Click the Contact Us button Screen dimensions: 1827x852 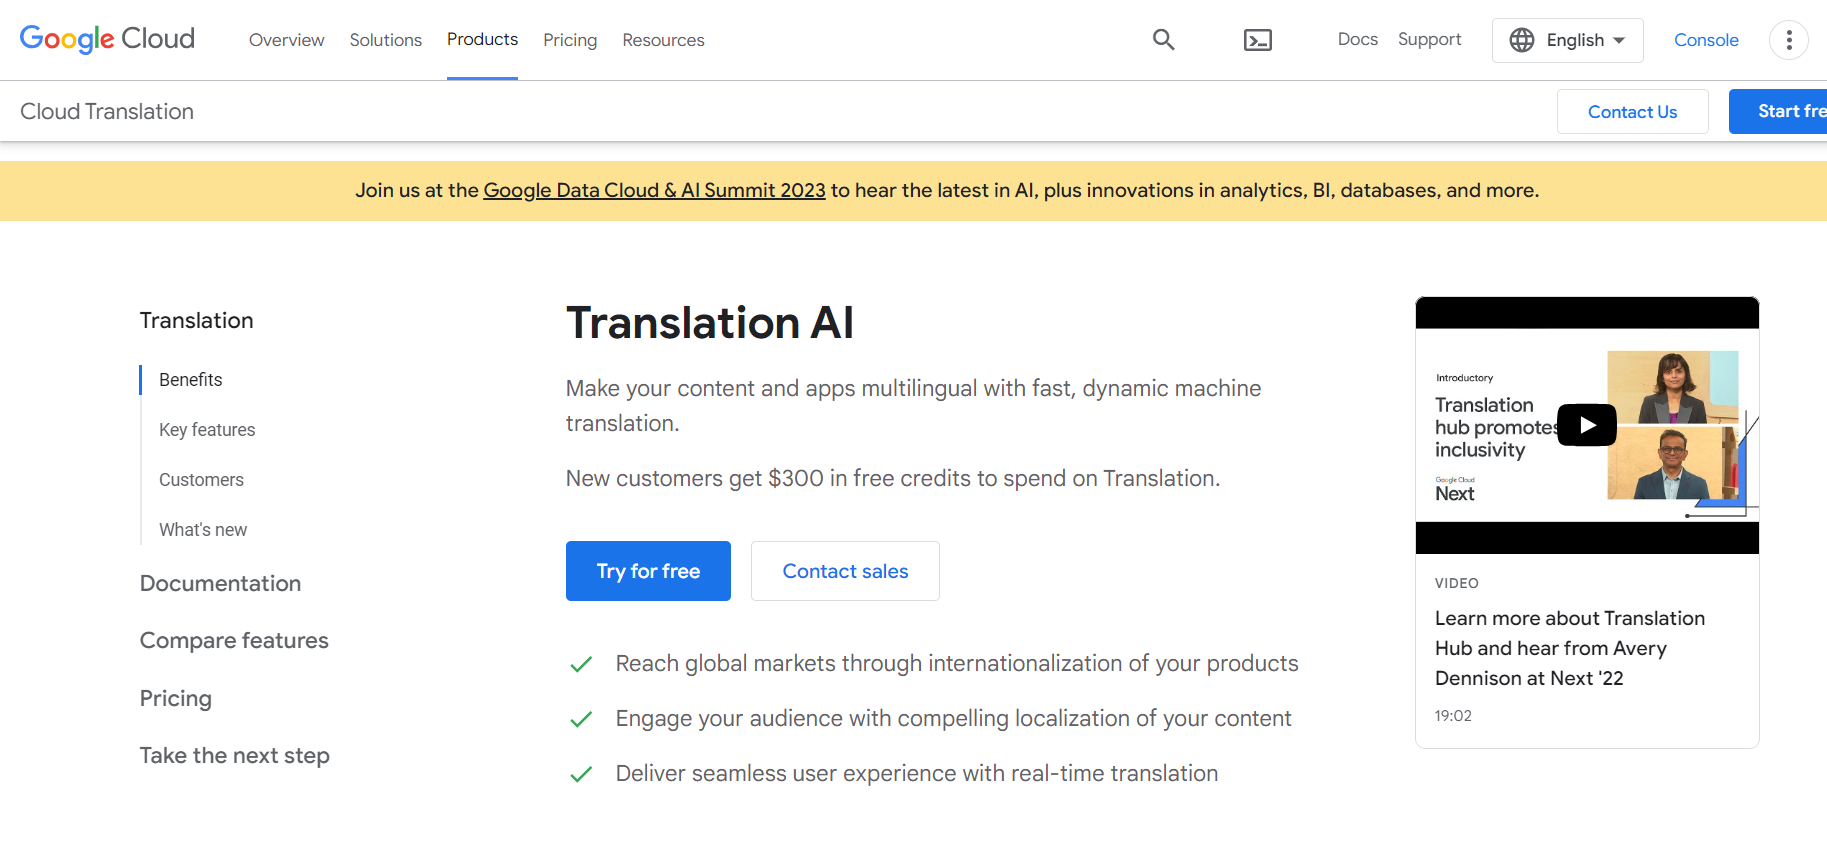point(1632,111)
